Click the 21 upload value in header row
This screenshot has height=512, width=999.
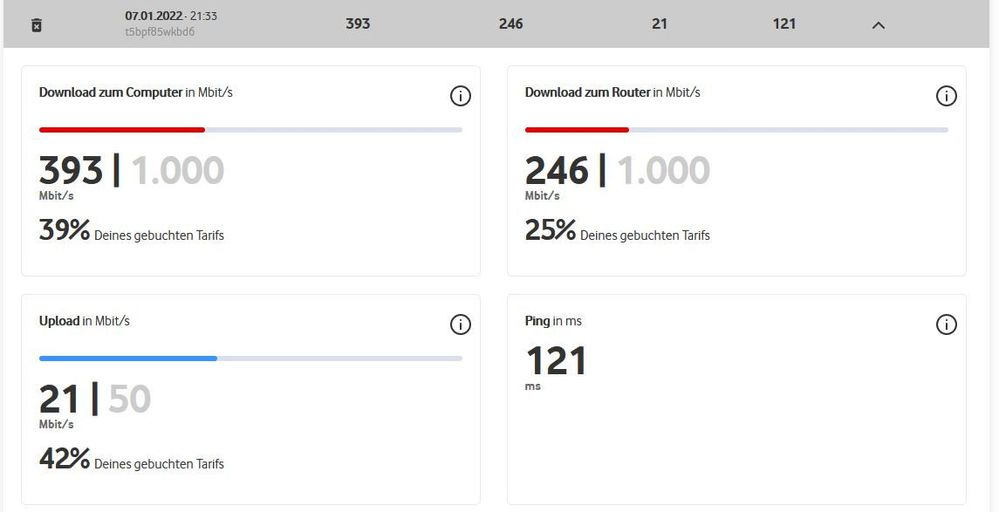click(x=659, y=24)
